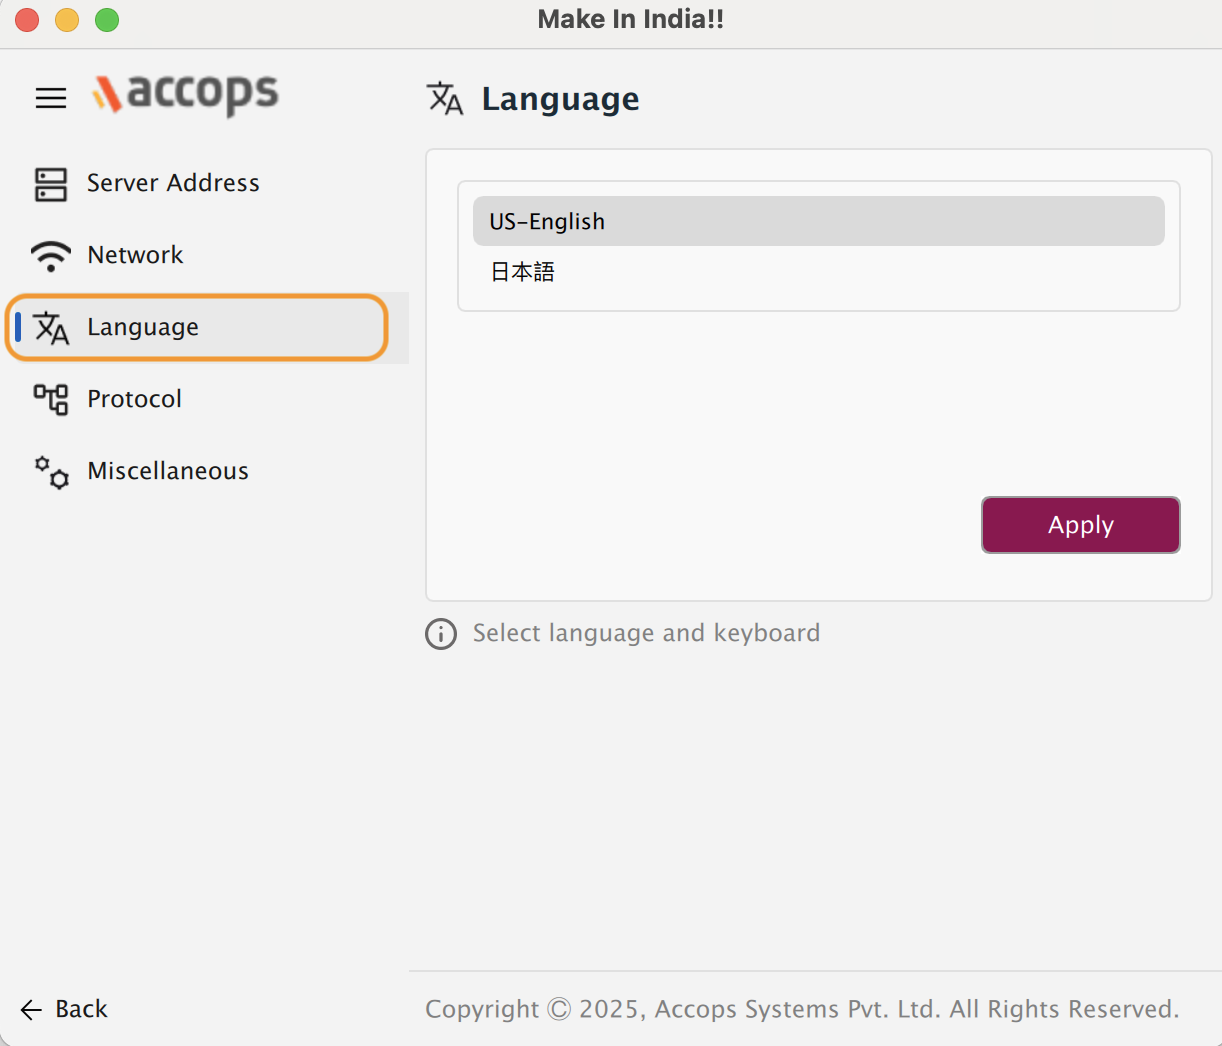Click the Protocol diagram icon in sidebar

click(x=51, y=399)
